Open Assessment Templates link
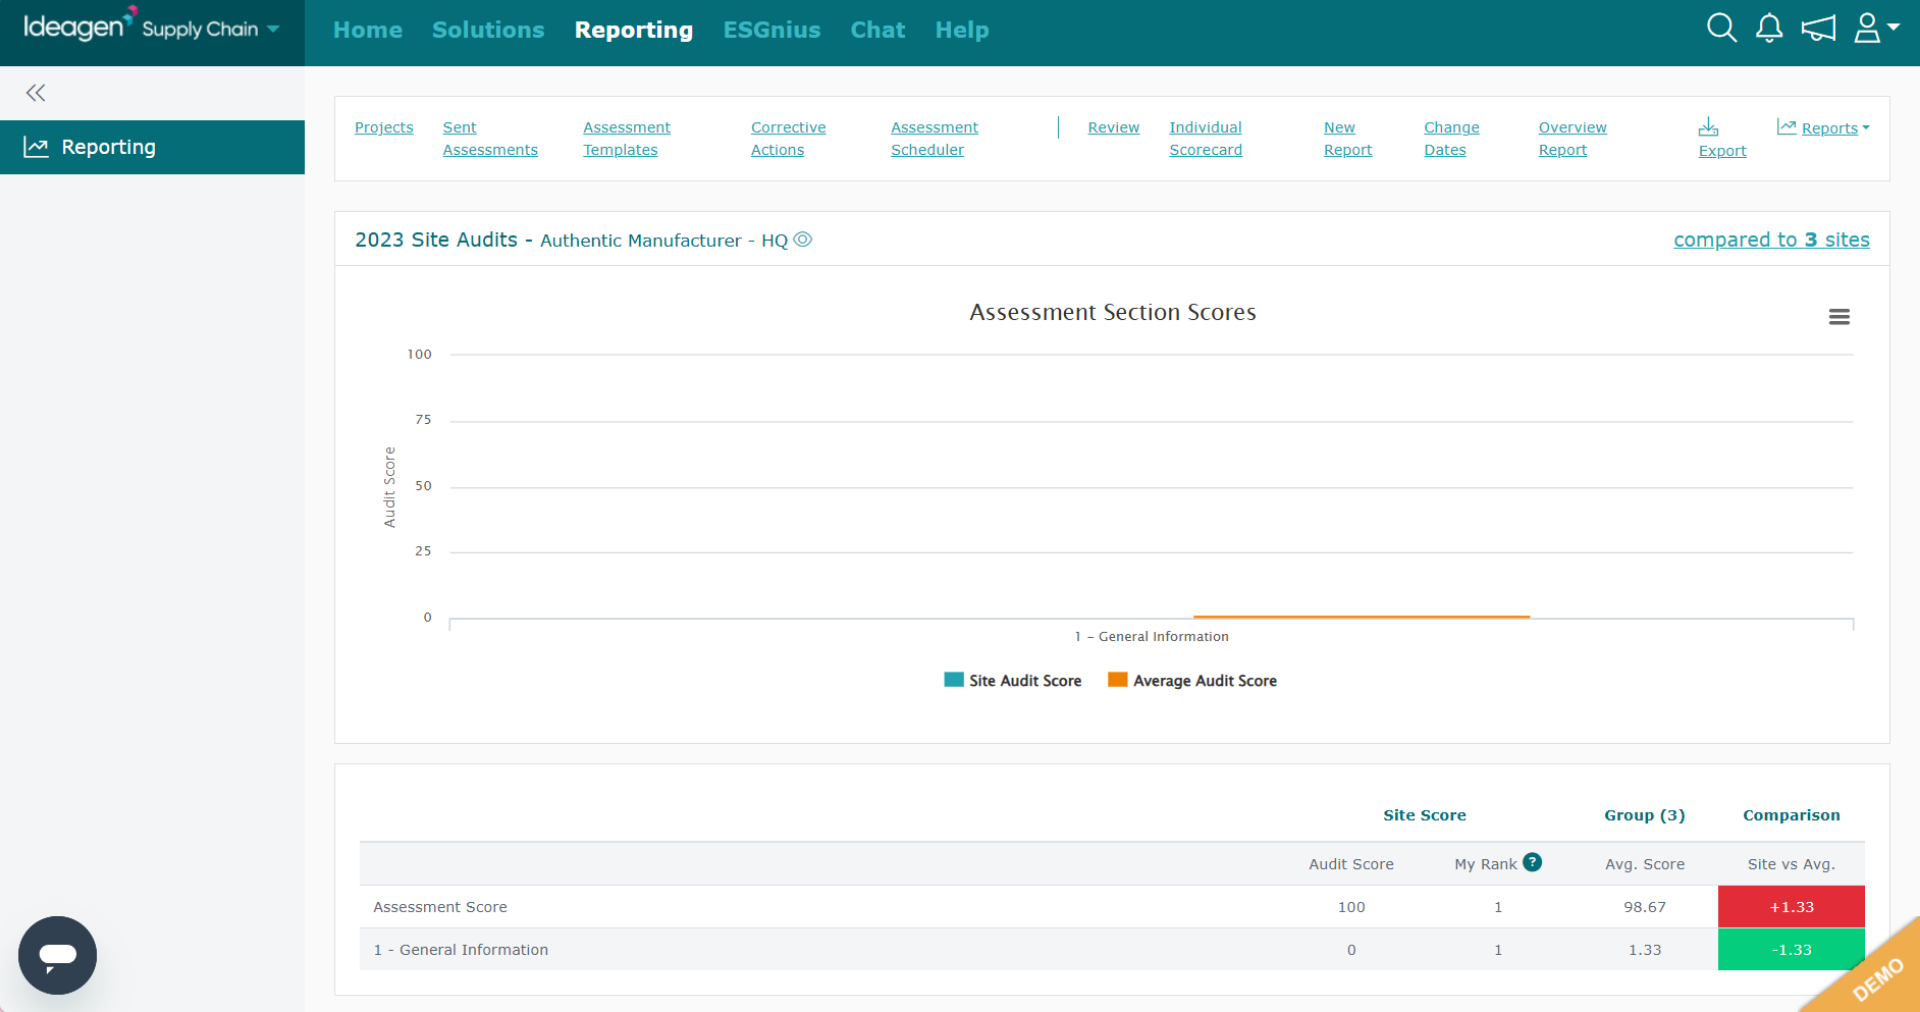Viewport: 1920px width, 1012px height. click(627, 139)
